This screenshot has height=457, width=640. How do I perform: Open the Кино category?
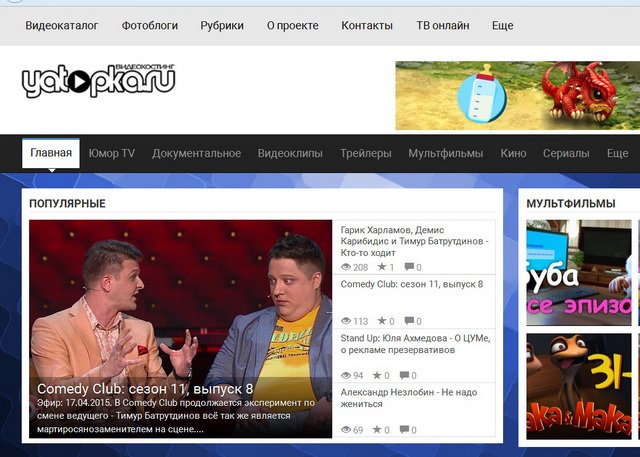pos(513,153)
